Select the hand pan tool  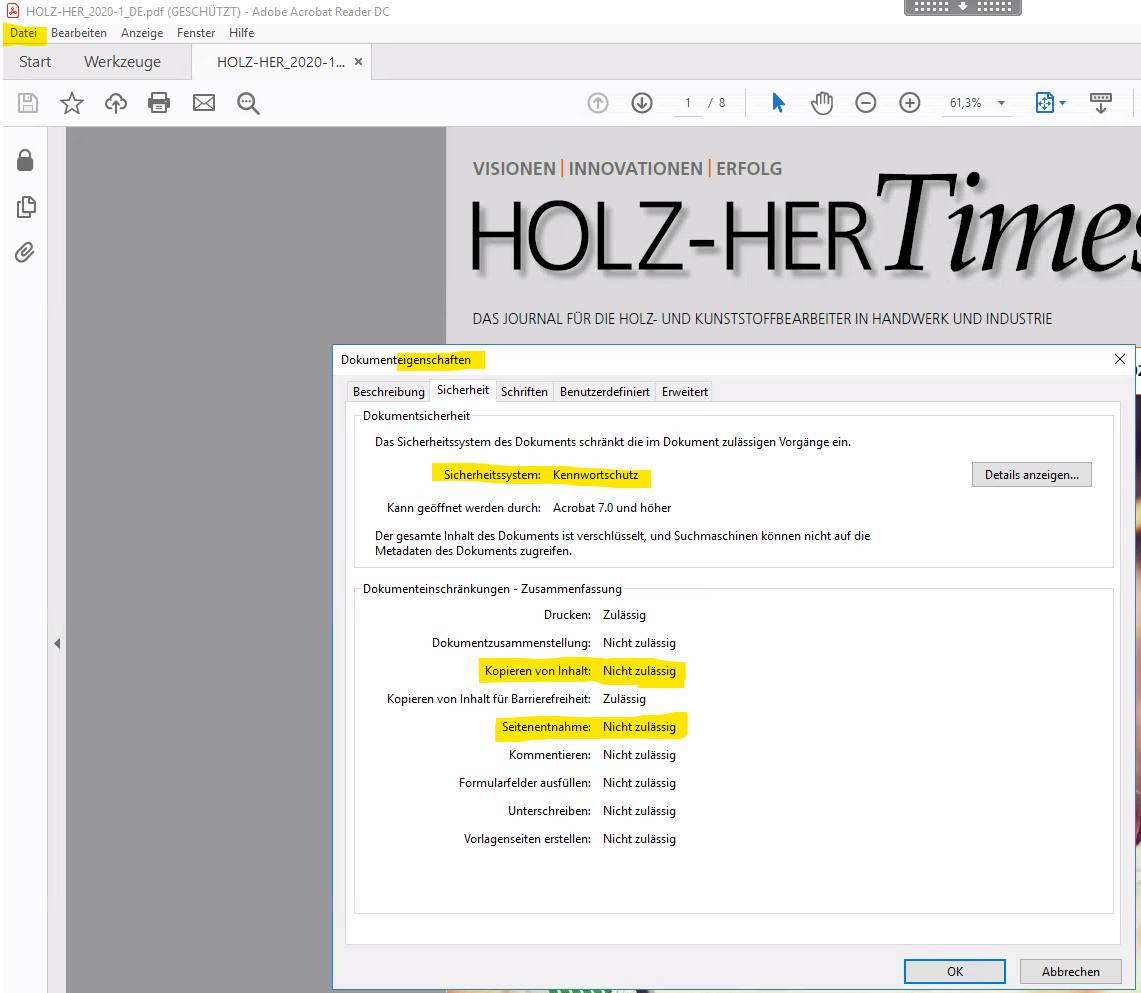pos(822,103)
